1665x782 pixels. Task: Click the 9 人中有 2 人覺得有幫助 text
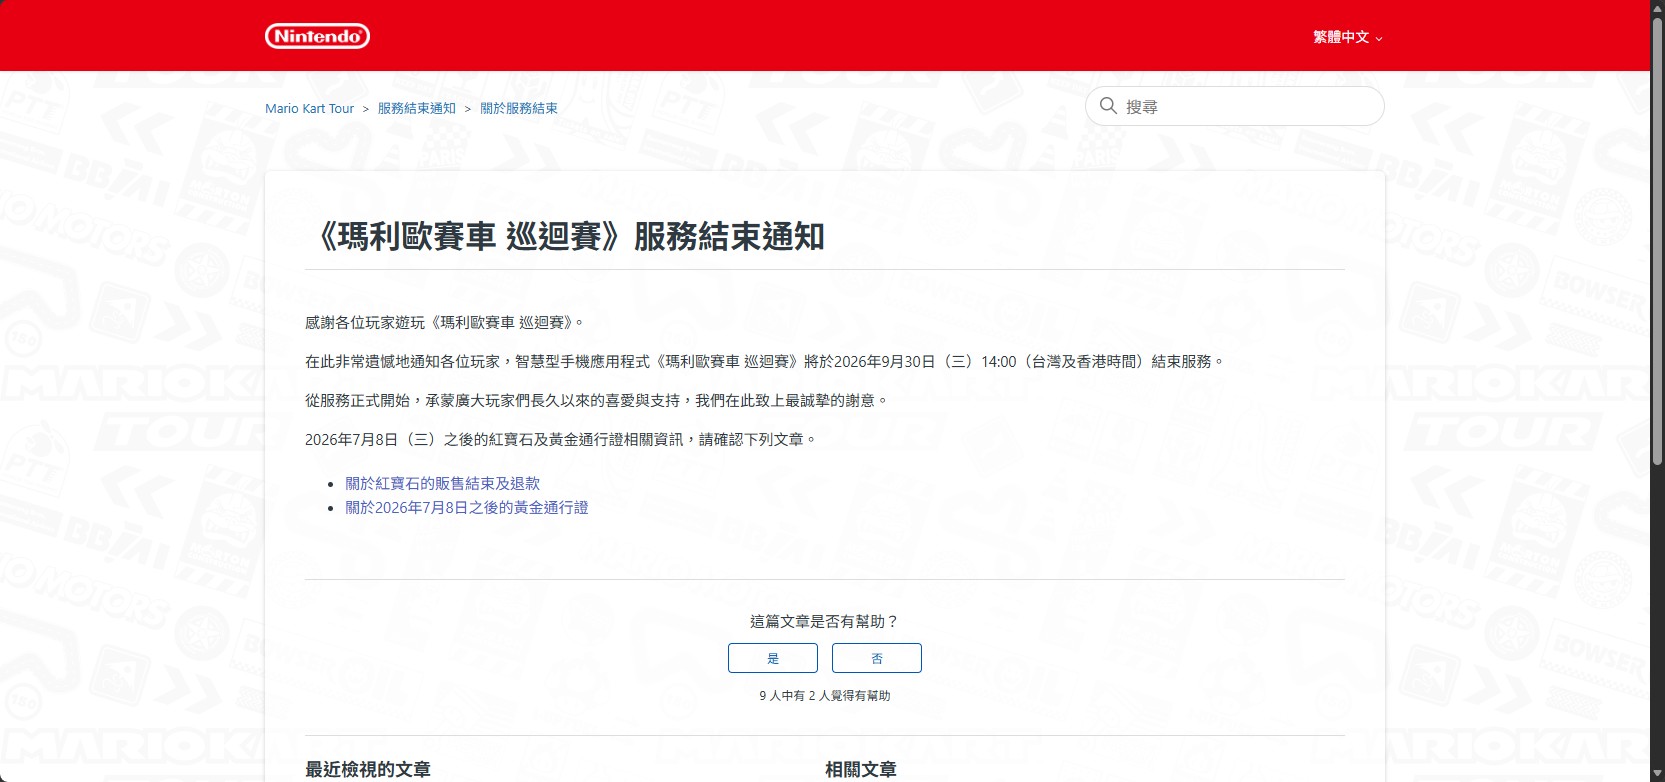tap(825, 695)
